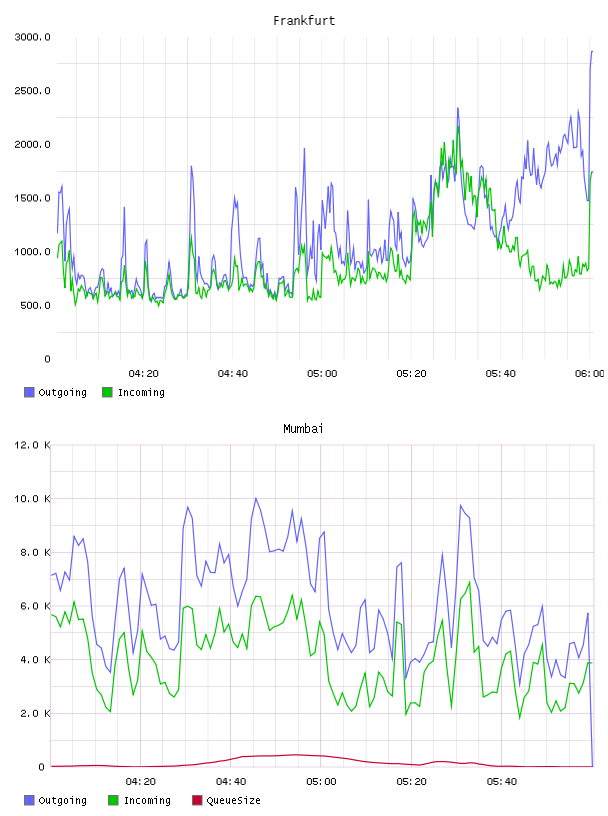The width and height of the screenshot is (608, 816).
Task: Click the 05:00 time label on Frankfurt chart
Action: pyautogui.click(x=322, y=374)
